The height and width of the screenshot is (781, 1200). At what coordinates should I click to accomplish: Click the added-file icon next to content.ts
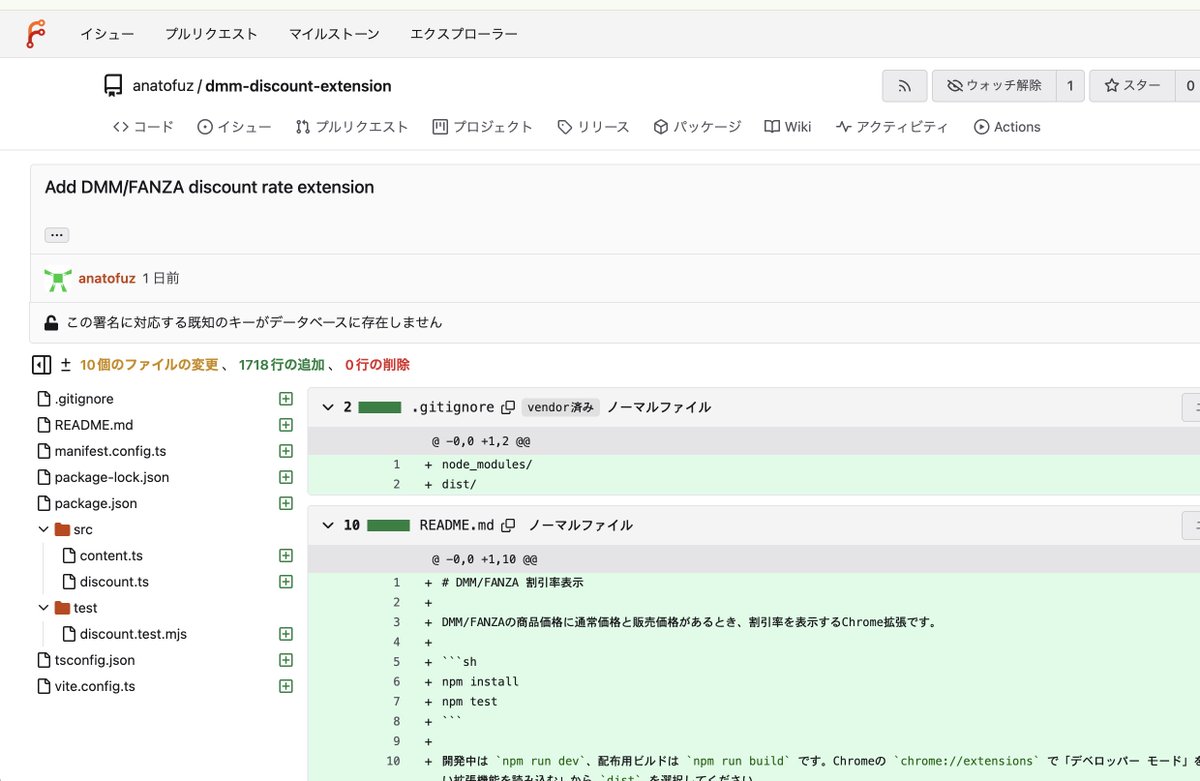[x=286, y=555]
